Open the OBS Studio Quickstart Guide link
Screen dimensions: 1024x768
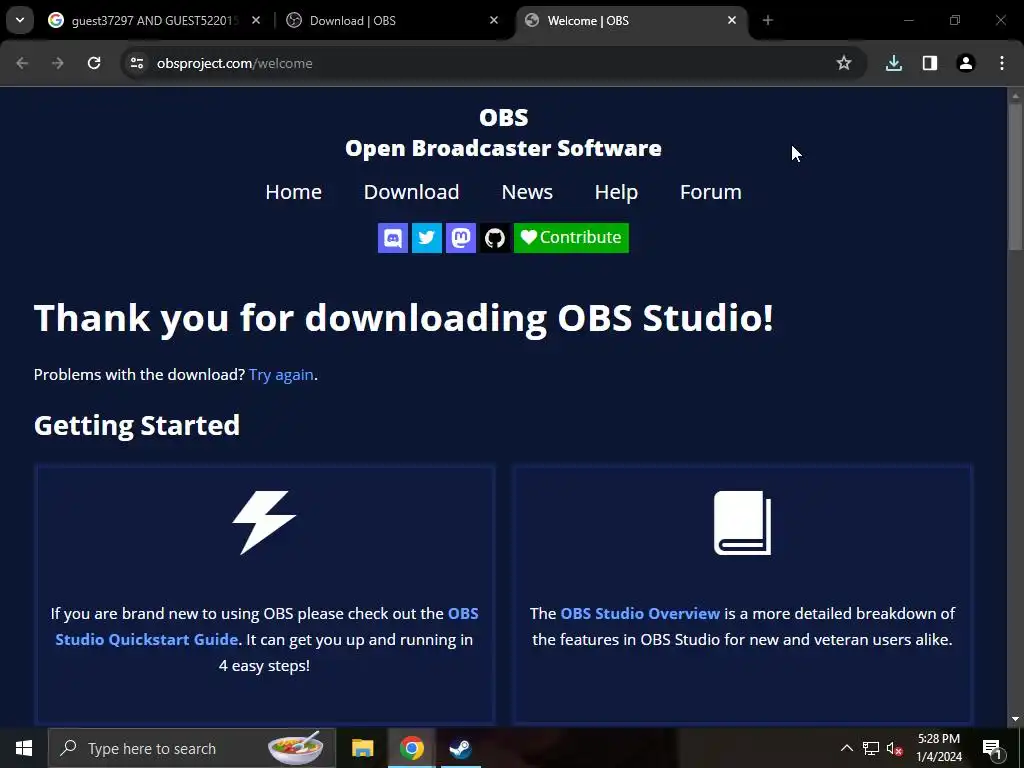click(x=266, y=626)
